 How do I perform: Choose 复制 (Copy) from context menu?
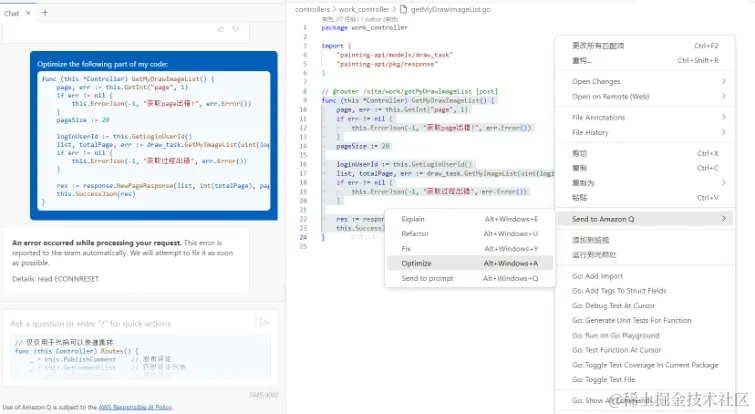click(645, 168)
